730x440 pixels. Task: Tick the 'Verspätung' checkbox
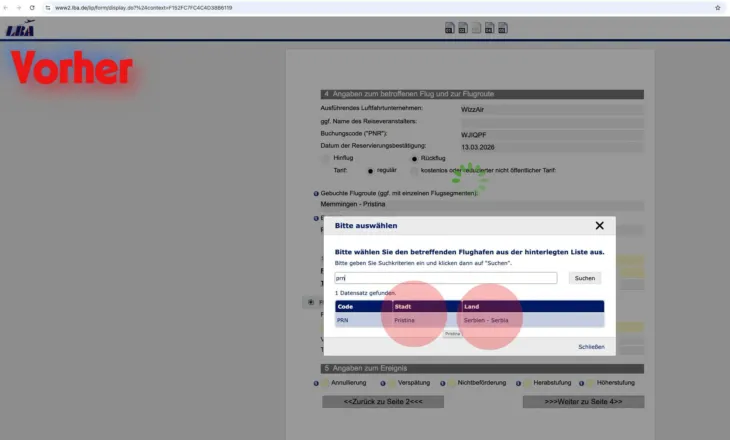point(392,383)
